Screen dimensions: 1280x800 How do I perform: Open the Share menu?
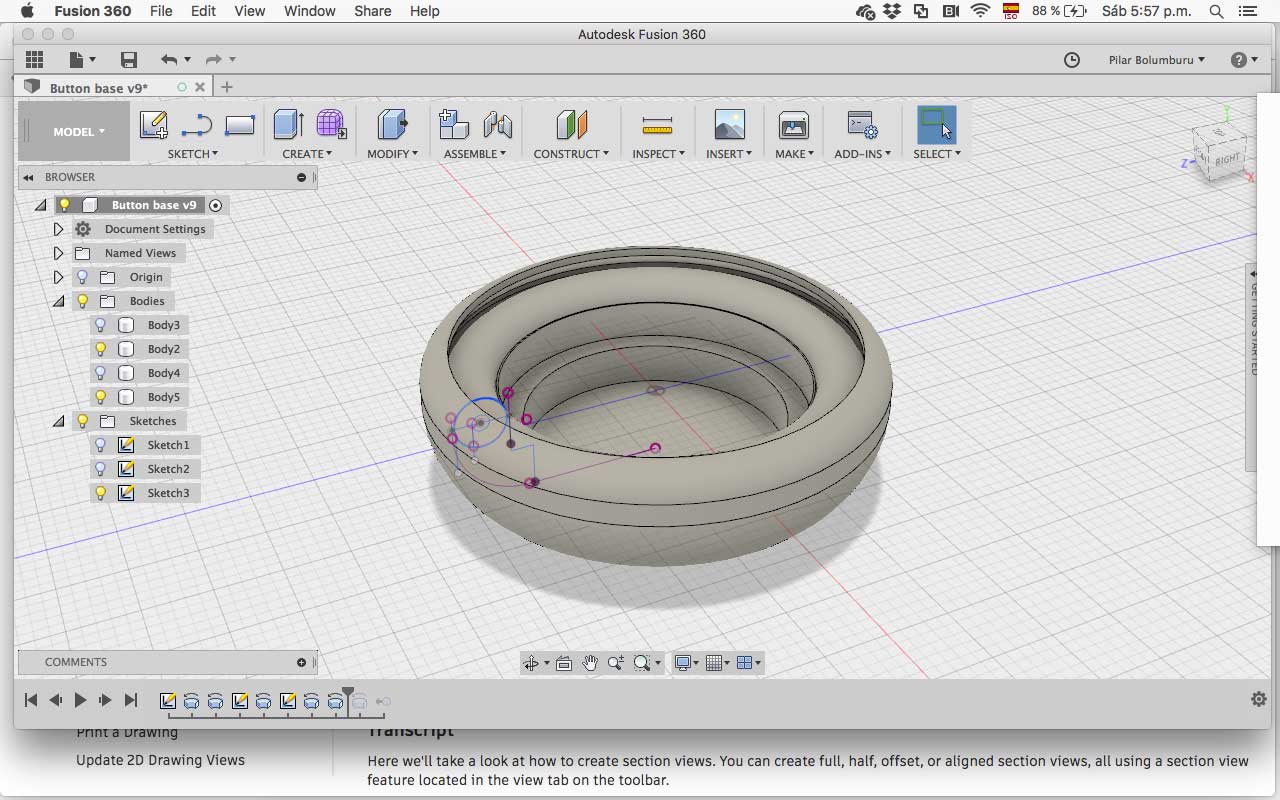(372, 11)
